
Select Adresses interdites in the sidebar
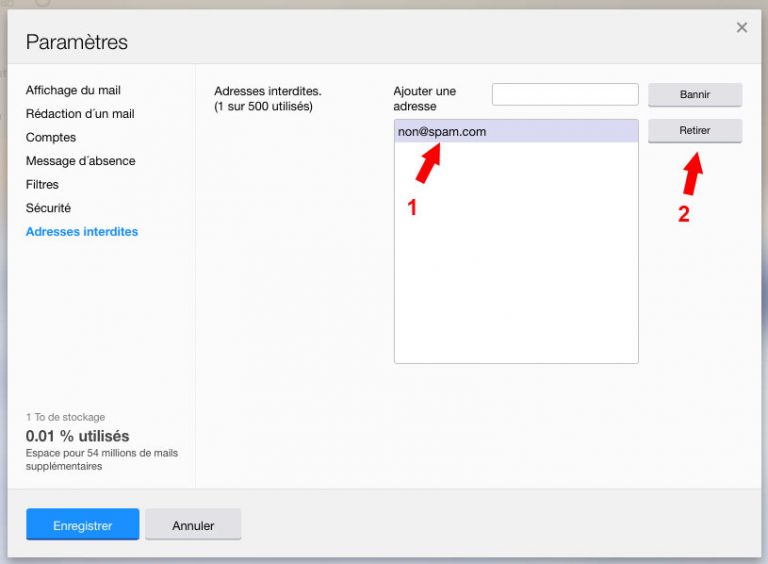click(x=82, y=232)
